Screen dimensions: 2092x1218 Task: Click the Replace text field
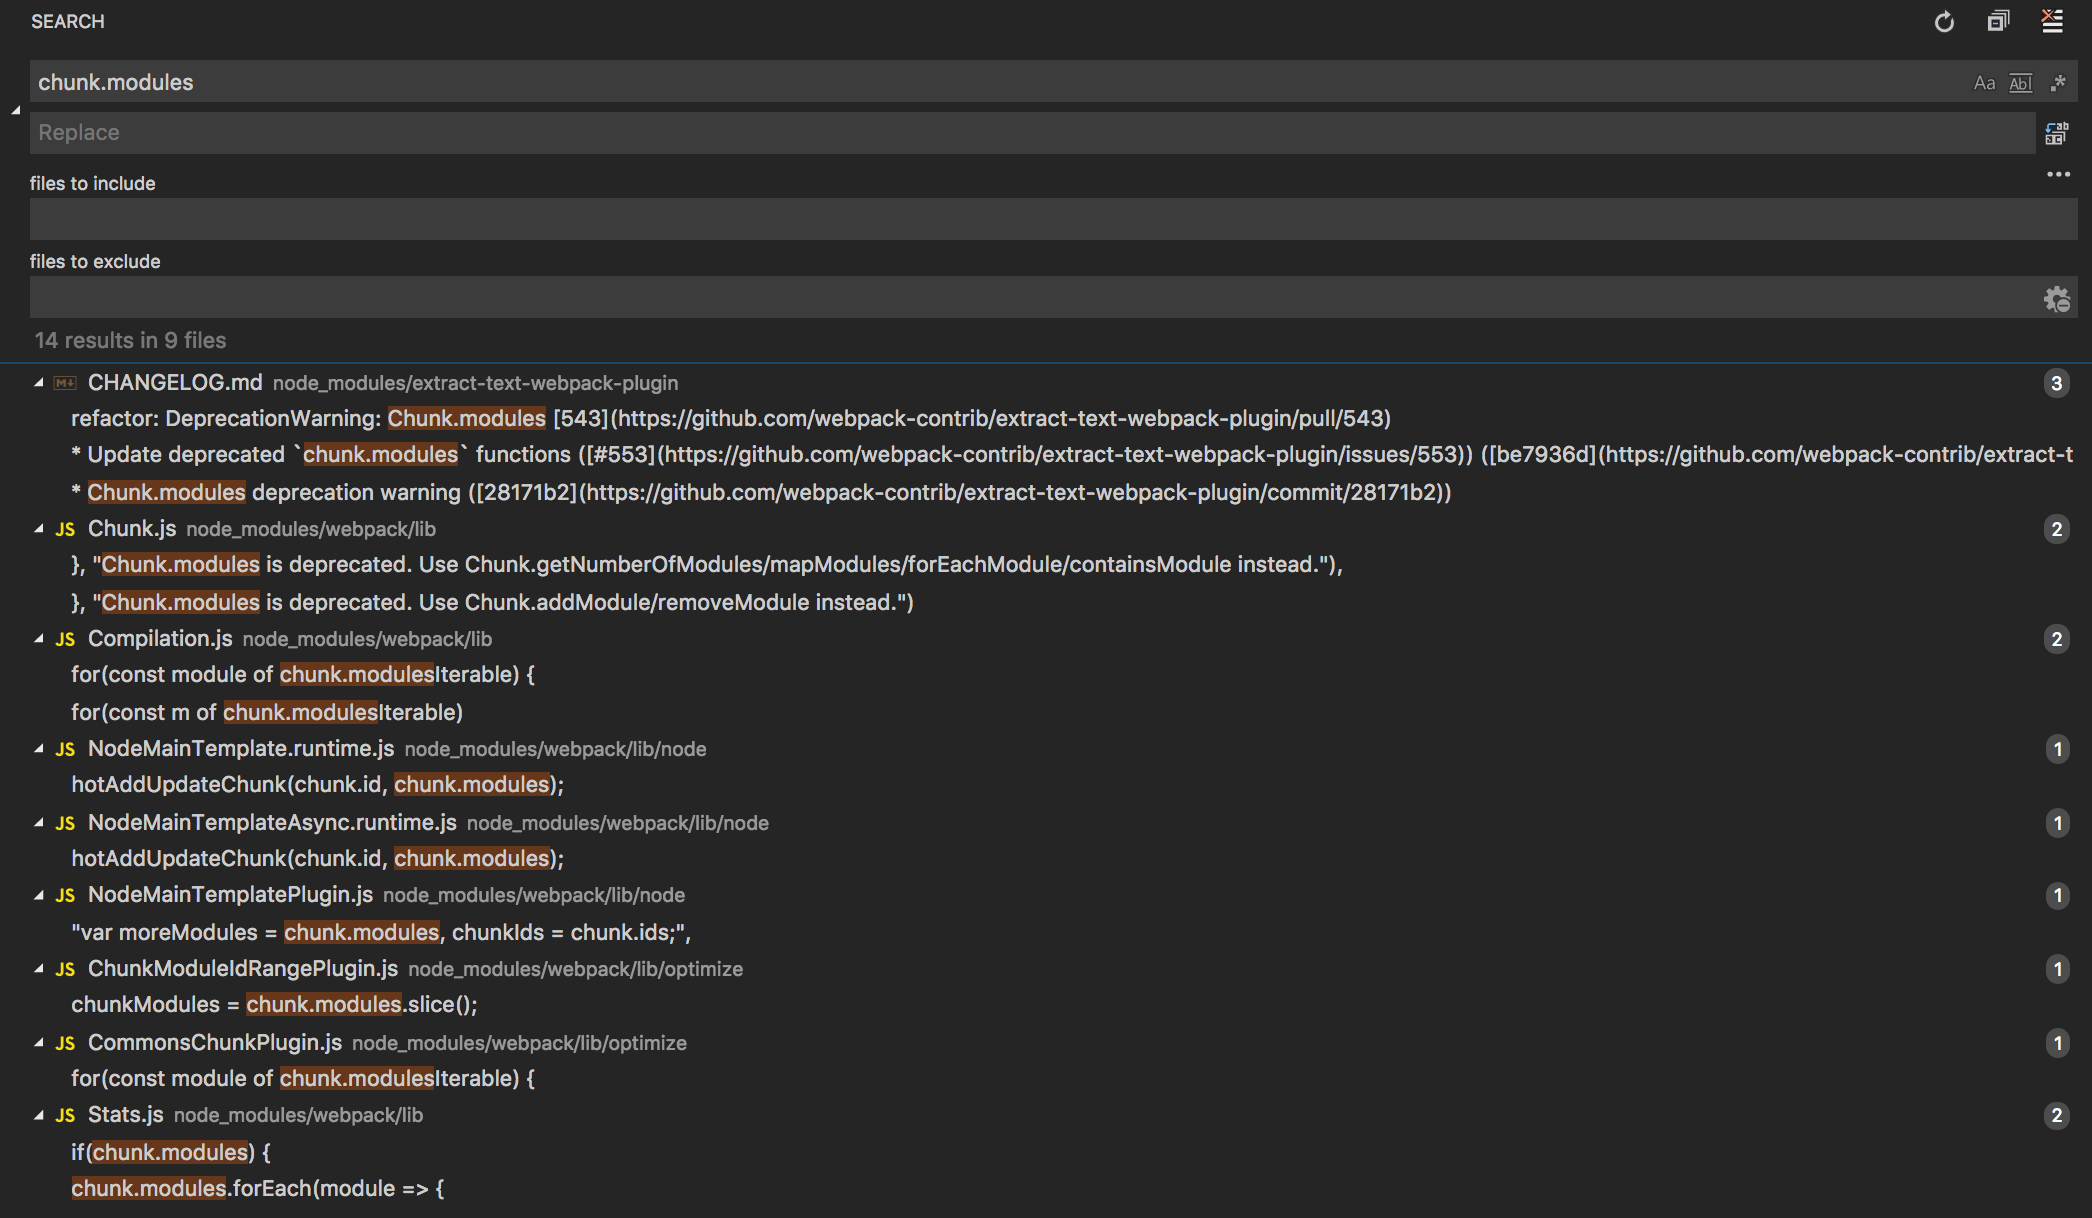pyautogui.click(x=1030, y=133)
